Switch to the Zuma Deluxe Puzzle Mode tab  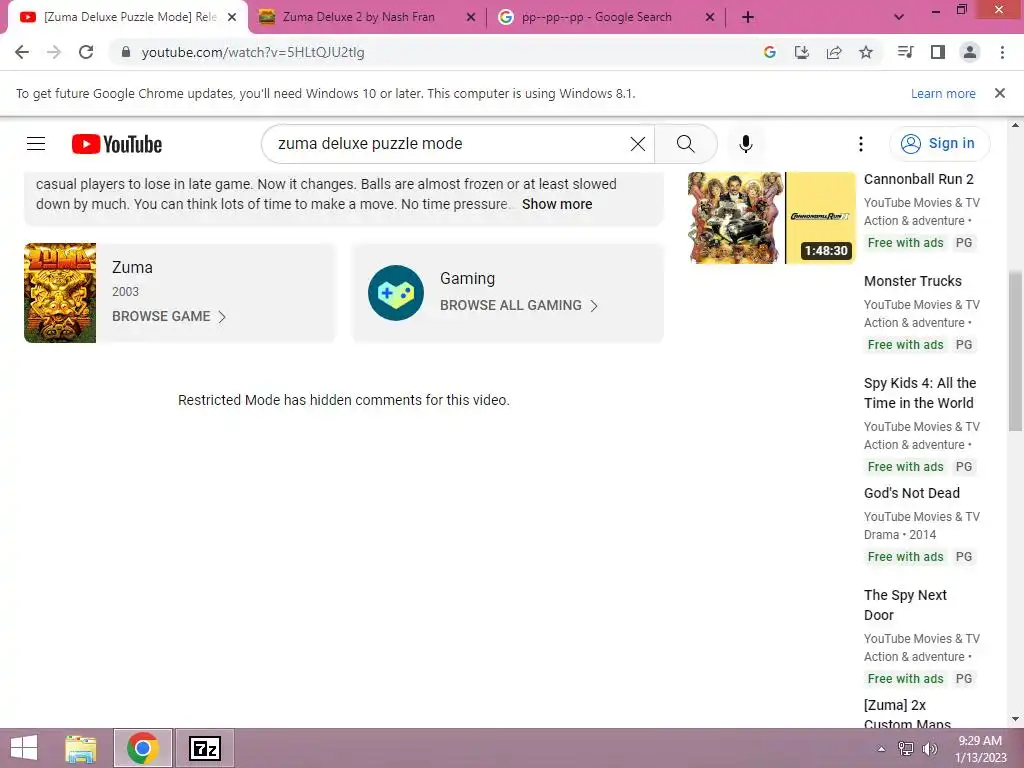point(130,17)
